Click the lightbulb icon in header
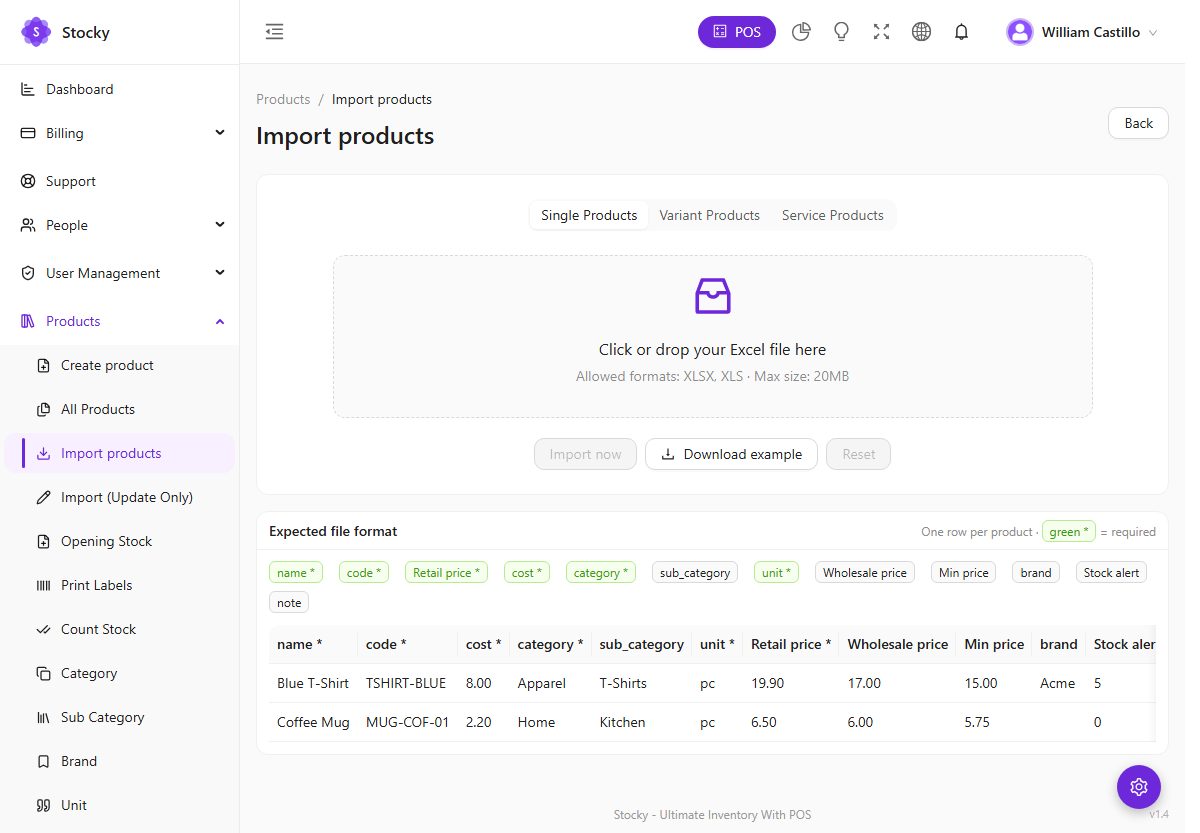 841,32
